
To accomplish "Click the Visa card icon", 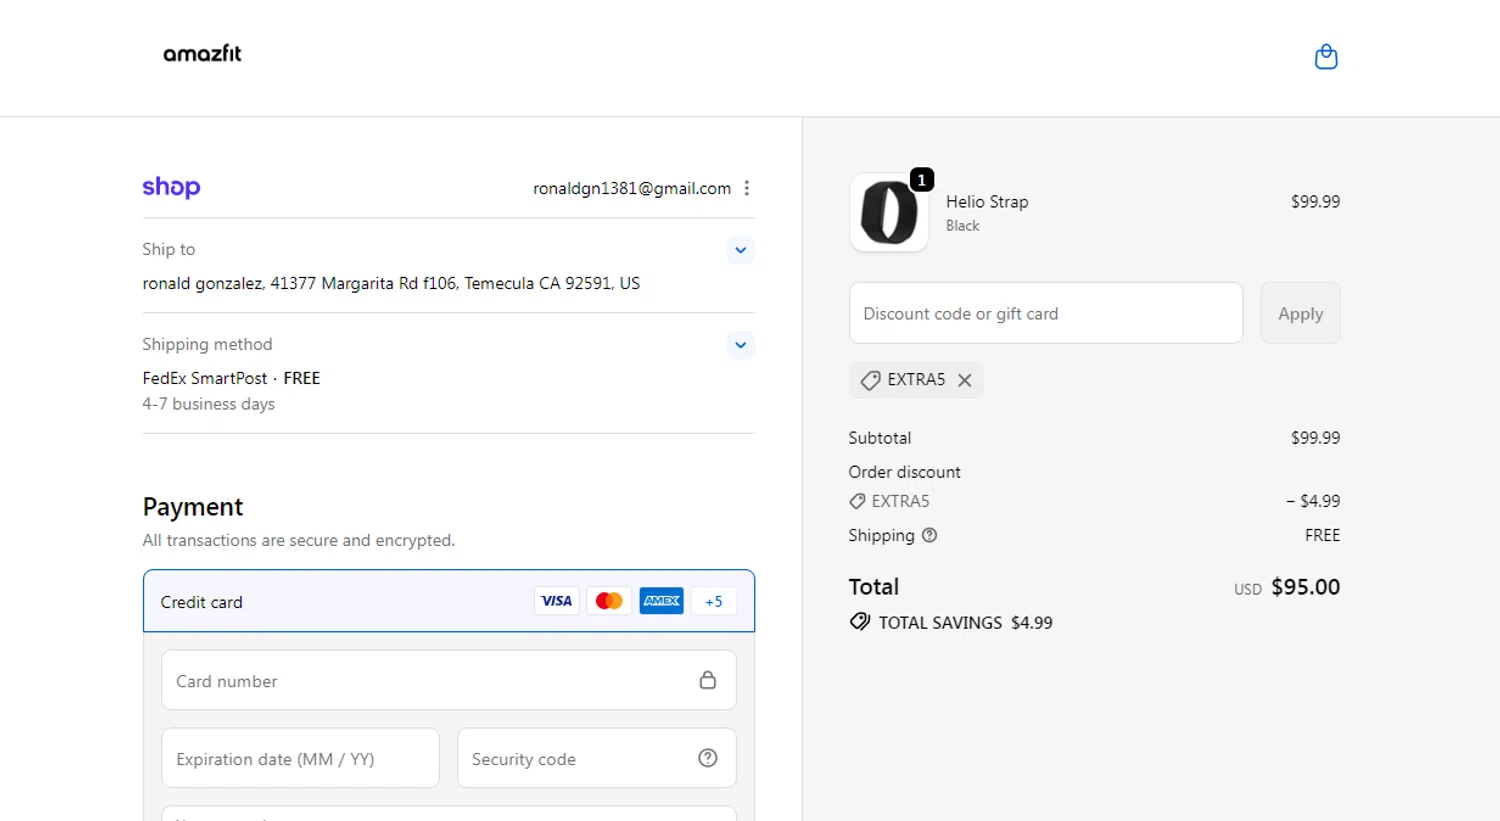I will (556, 601).
